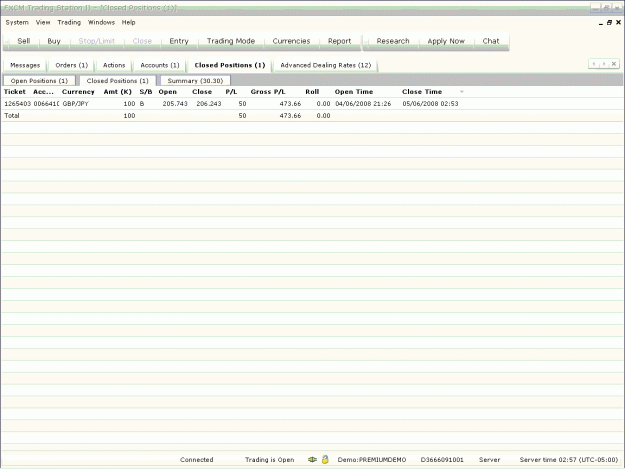Click the open price 205.743
The height and width of the screenshot is (469, 625).
175,104
